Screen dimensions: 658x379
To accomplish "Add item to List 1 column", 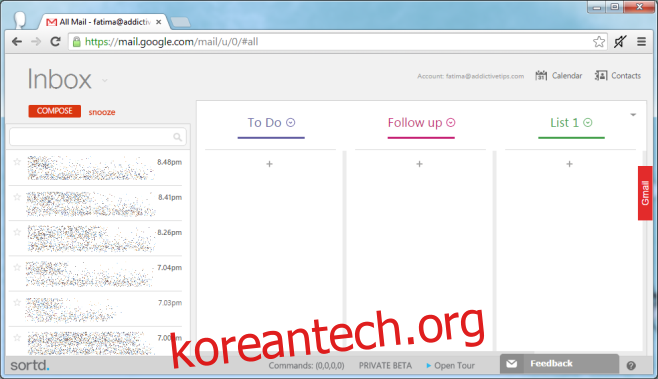I will coord(569,164).
